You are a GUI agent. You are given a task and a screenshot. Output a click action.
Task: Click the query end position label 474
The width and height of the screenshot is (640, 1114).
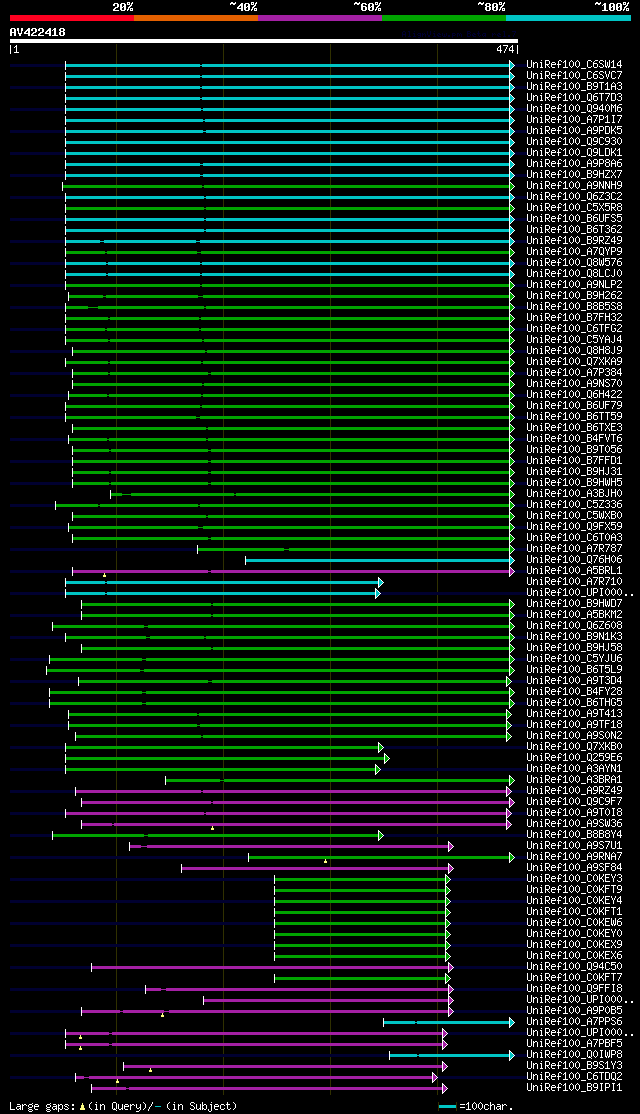(505, 50)
